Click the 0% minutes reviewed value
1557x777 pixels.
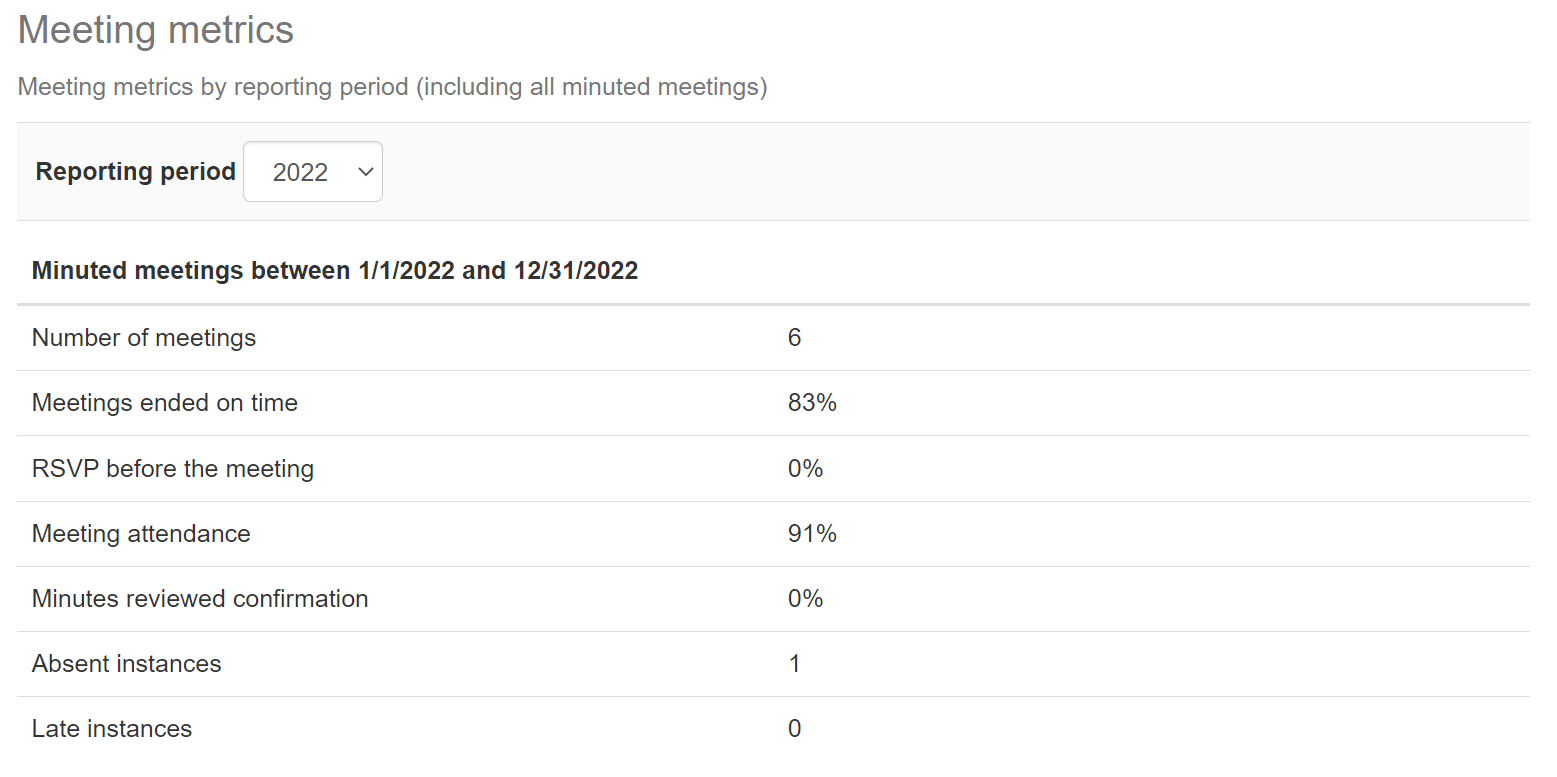coord(805,599)
